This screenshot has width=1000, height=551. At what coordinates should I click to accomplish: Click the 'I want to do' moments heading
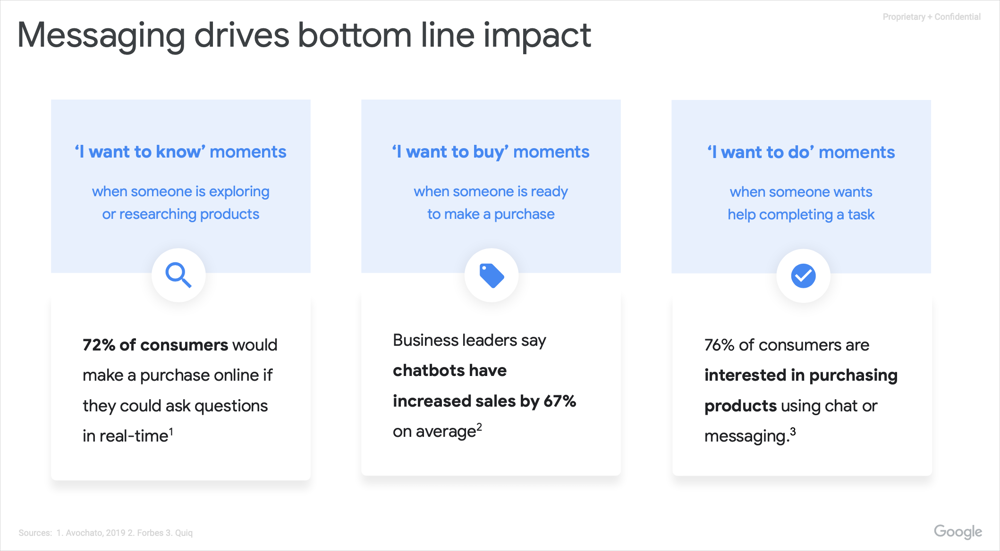(801, 152)
